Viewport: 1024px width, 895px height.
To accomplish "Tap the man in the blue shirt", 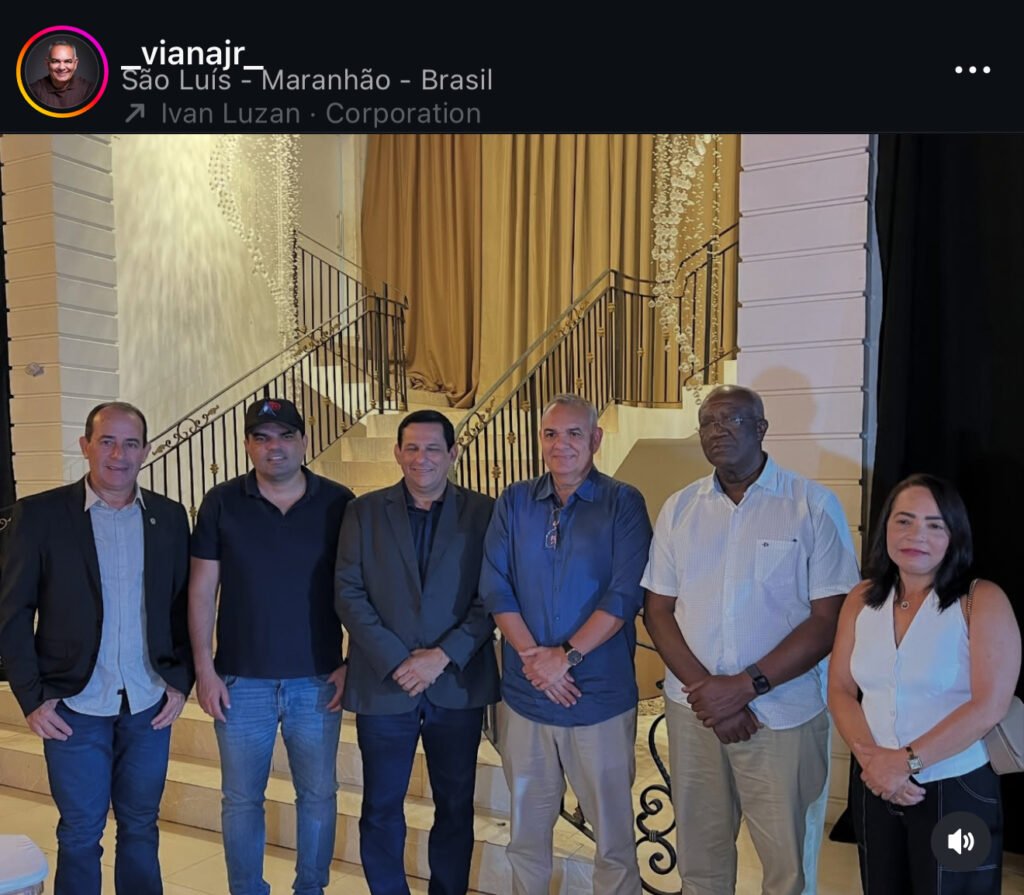I will tap(565, 640).
